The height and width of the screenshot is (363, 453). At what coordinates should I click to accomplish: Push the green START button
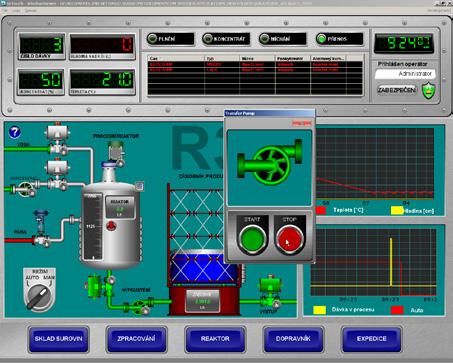(x=252, y=239)
